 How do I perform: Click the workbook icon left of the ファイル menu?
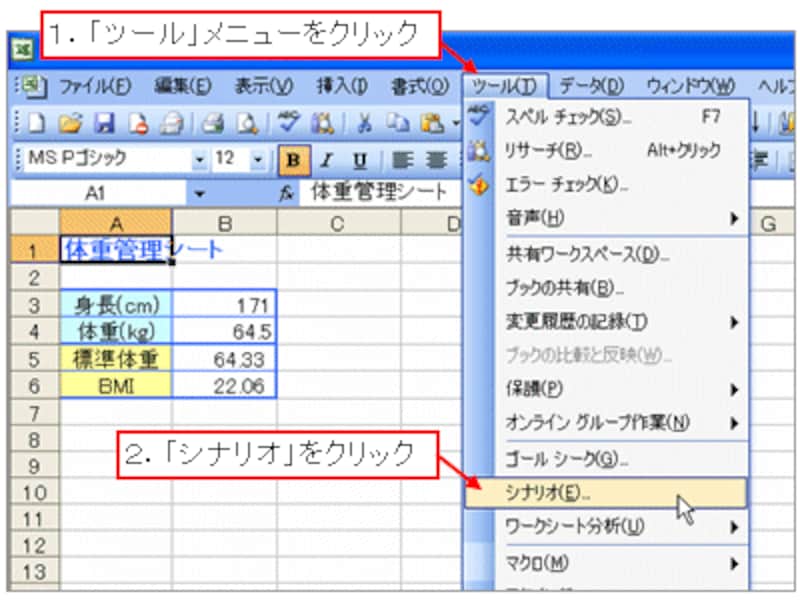[34, 87]
